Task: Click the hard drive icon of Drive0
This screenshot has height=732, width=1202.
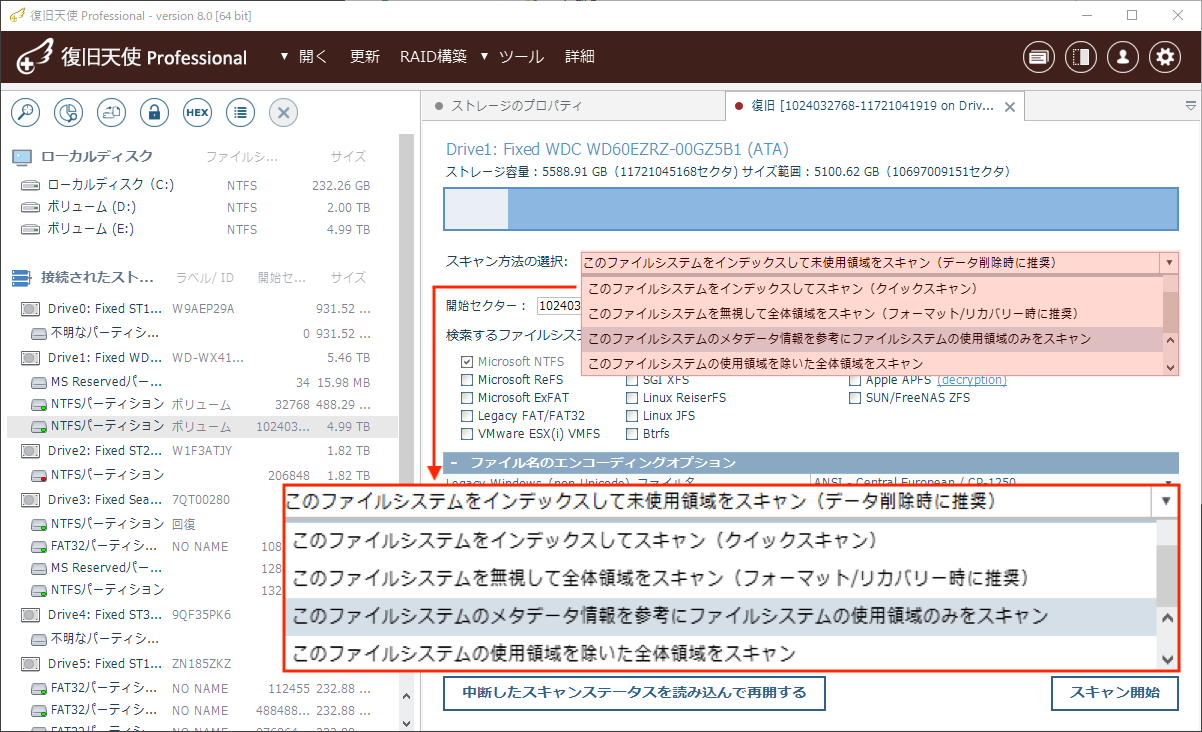Action: pyautogui.click(x=31, y=309)
